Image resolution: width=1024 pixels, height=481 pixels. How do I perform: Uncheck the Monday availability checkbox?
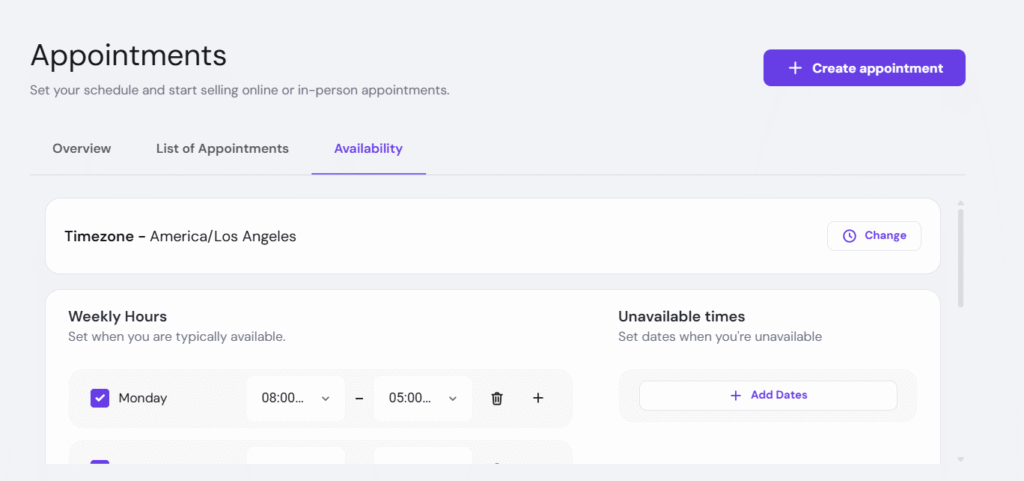100,398
